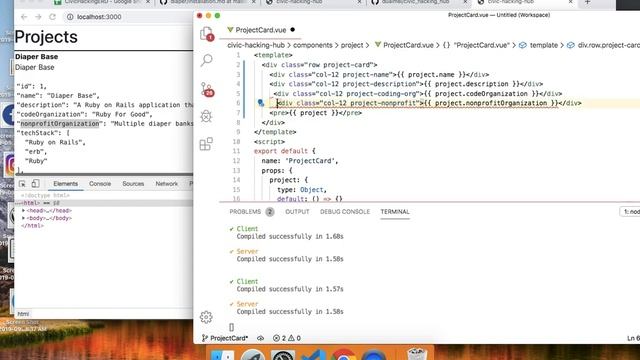This screenshot has height=360, width=640.
Task: Open the DEBUG CONSOLE panel tab
Action: pyautogui.click(x=345, y=211)
